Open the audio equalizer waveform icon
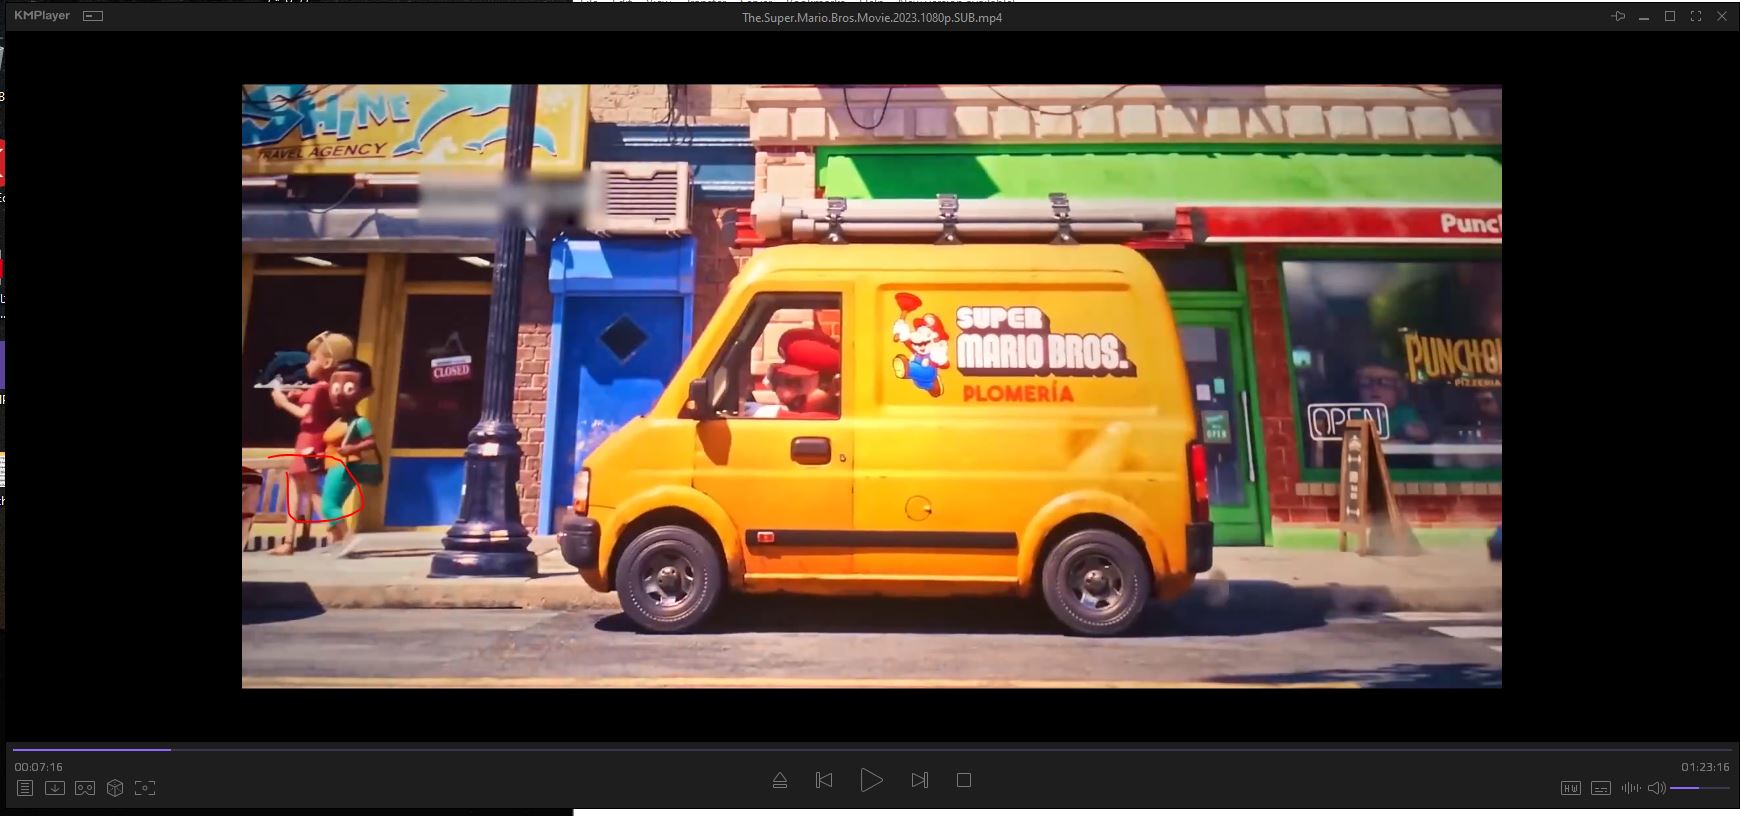Image resolution: width=1740 pixels, height=816 pixels. pos(1630,788)
